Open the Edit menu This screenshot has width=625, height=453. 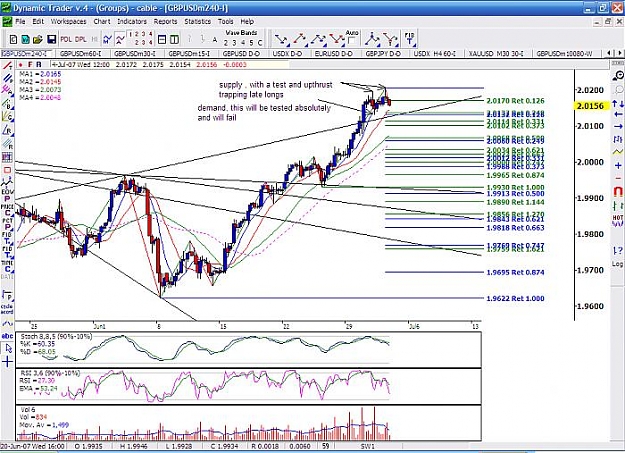(x=38, y=22)
